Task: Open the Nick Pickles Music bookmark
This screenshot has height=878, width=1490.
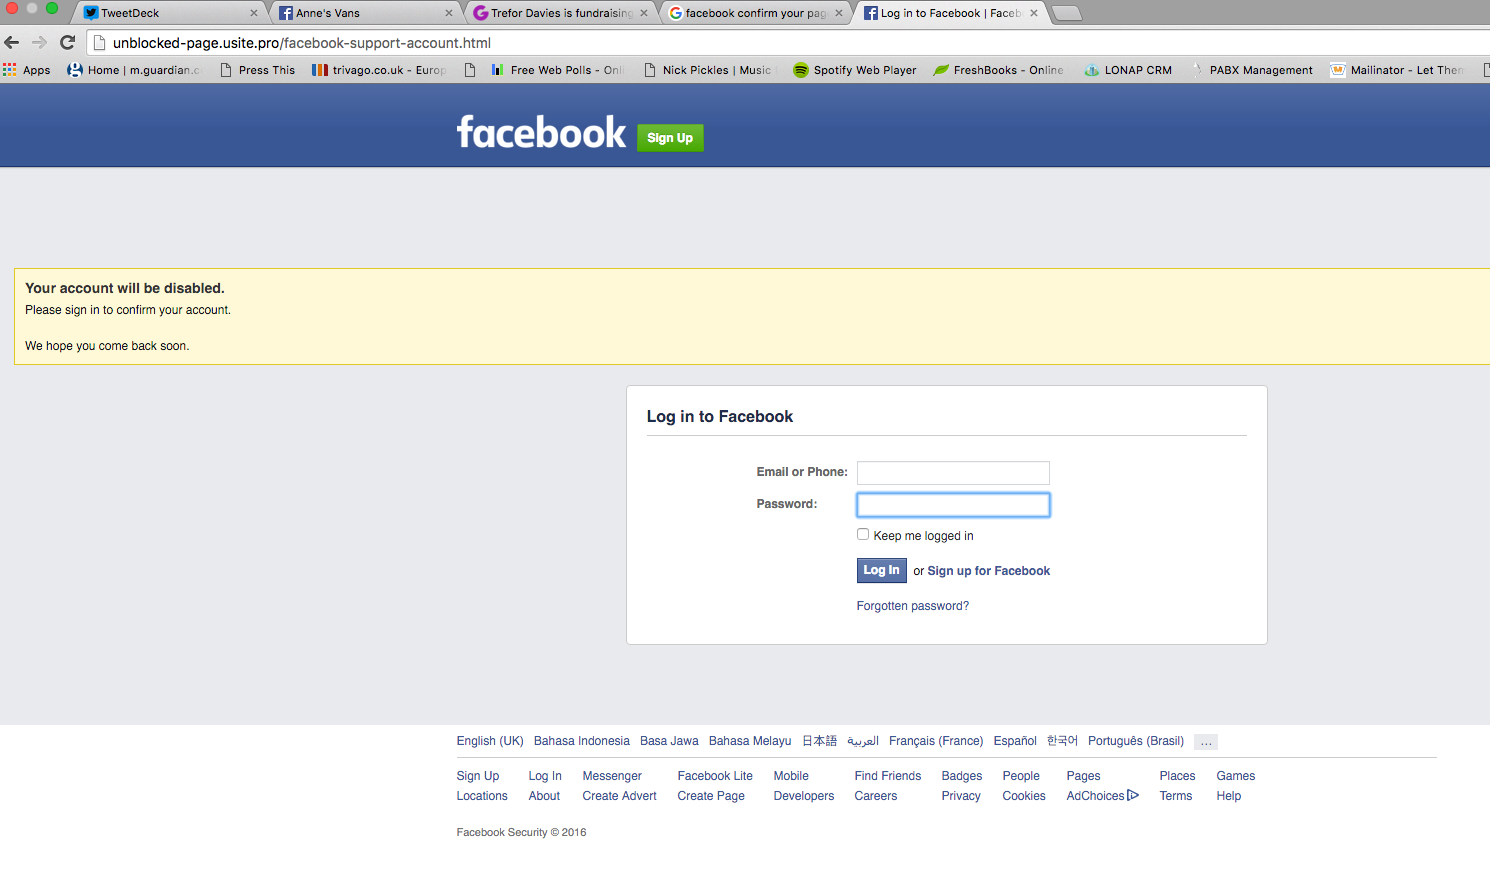Action: tap(710, 70)
